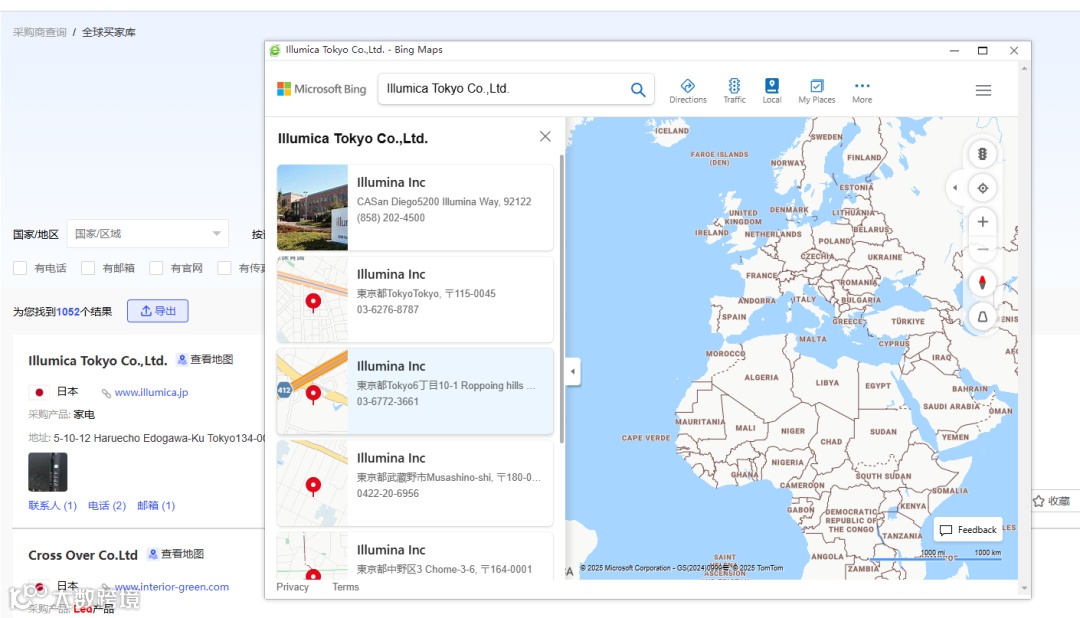
Task: Maximize the Bing Maps window
Action: (x=983, y=50)
